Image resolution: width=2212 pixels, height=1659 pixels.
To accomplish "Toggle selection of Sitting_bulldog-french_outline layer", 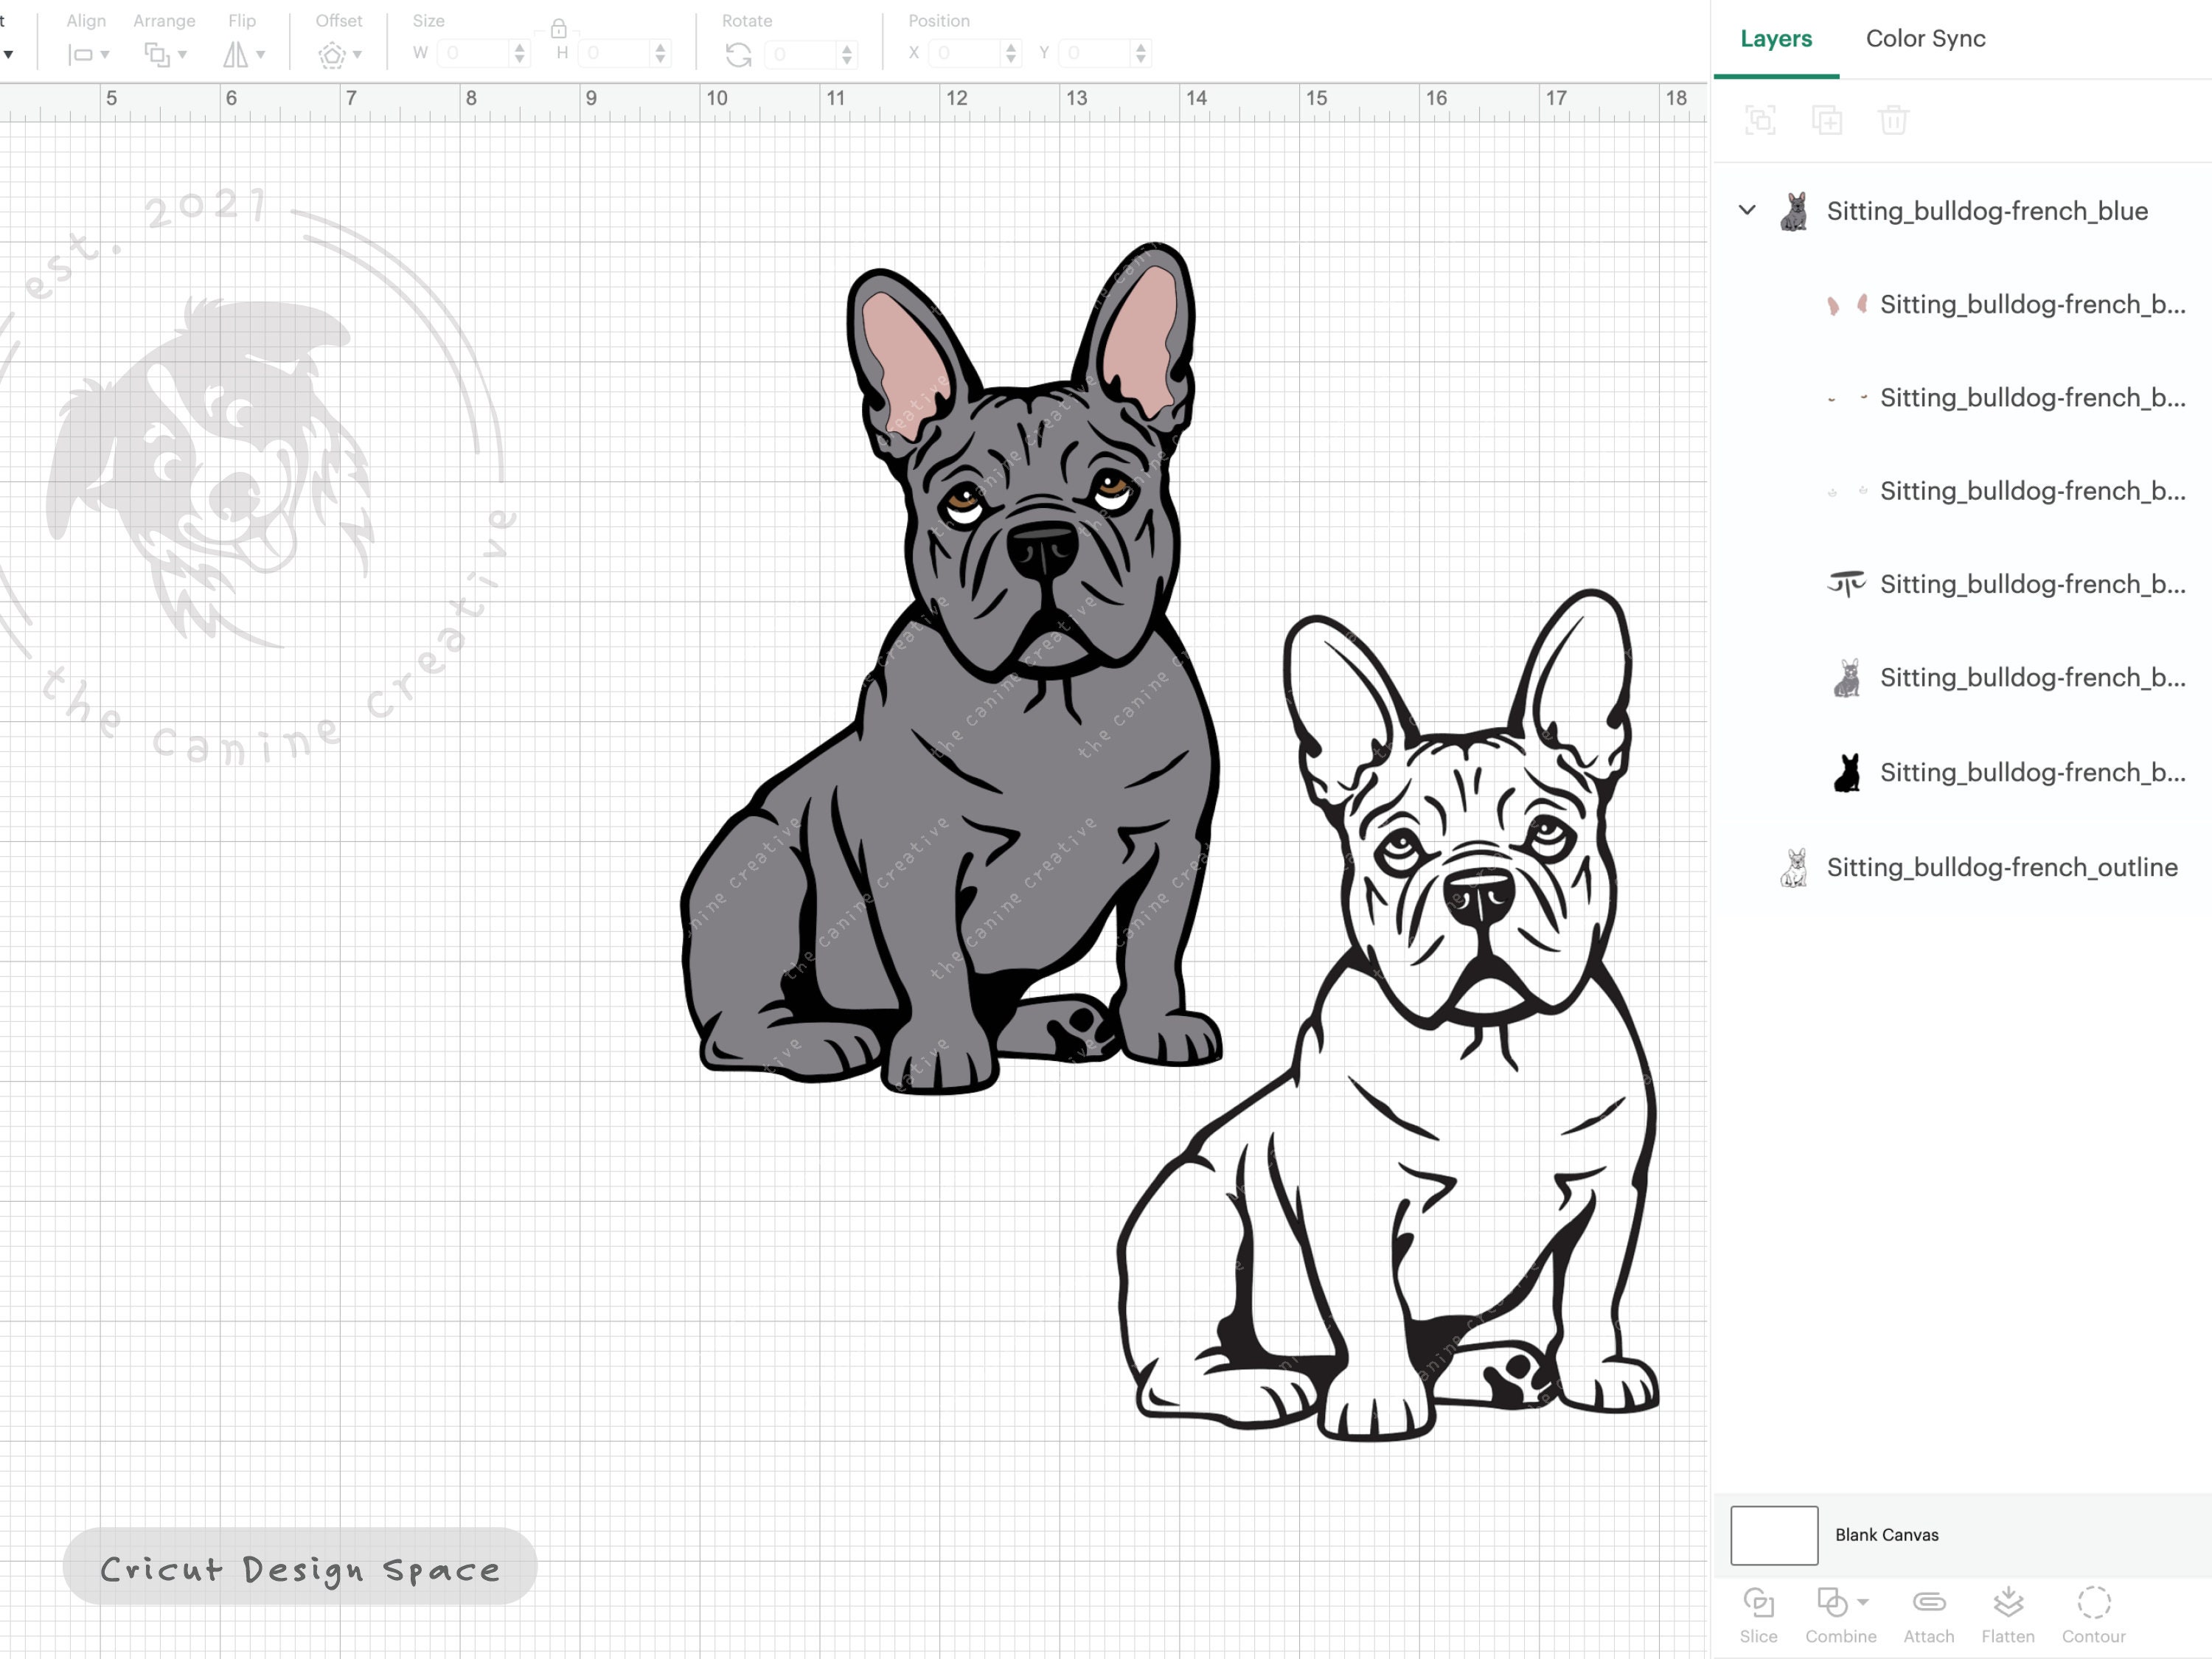I will [2001, 867].
